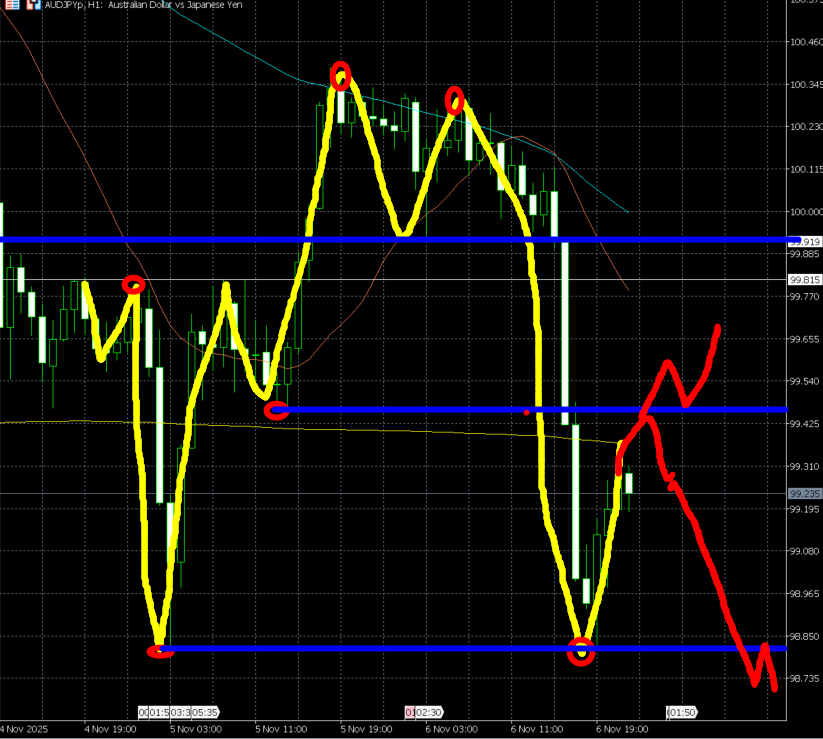Select the red circle on the 99.8 left peak
Viewport: 823px width, 739px height.
132,285
